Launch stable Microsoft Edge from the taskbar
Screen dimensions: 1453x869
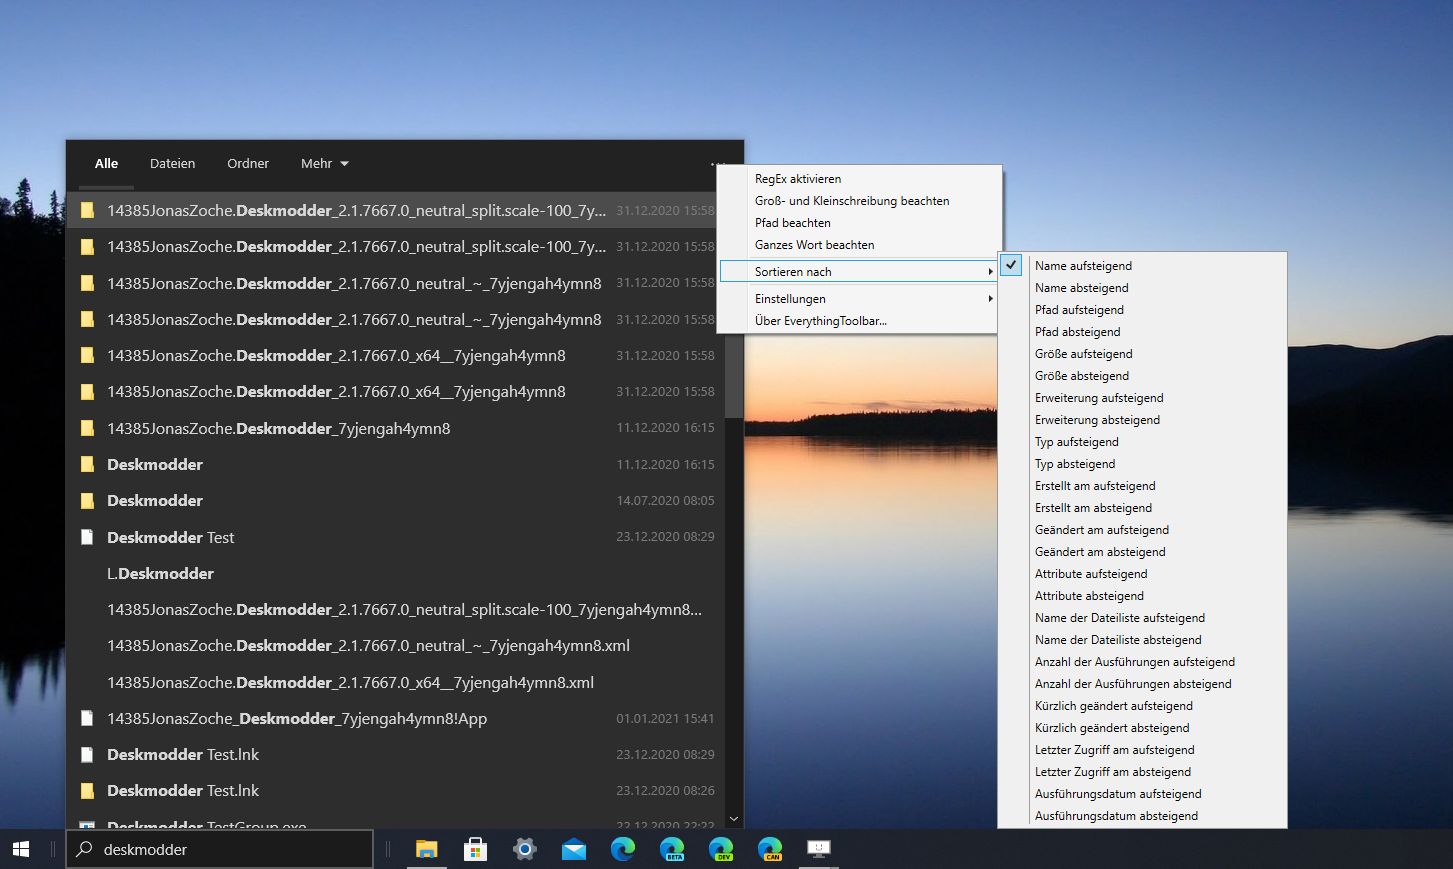coord(623,849)
